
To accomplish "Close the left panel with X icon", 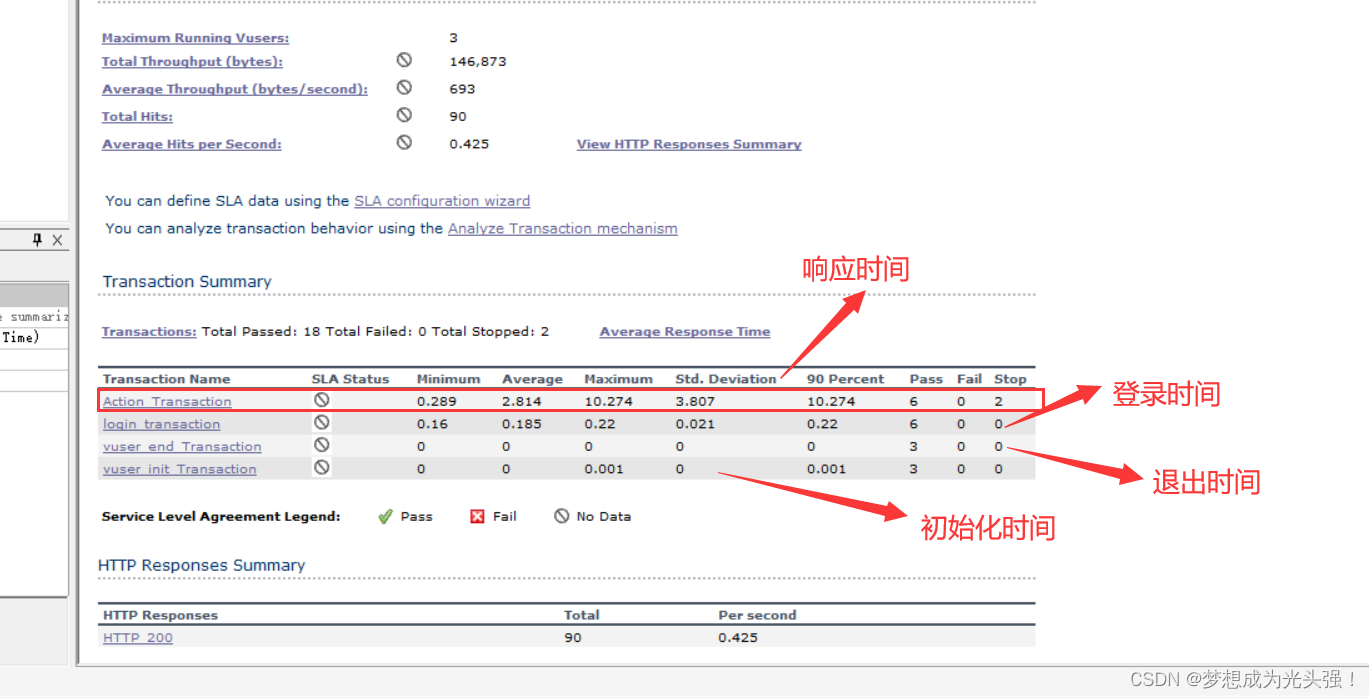I will point(57,240).
